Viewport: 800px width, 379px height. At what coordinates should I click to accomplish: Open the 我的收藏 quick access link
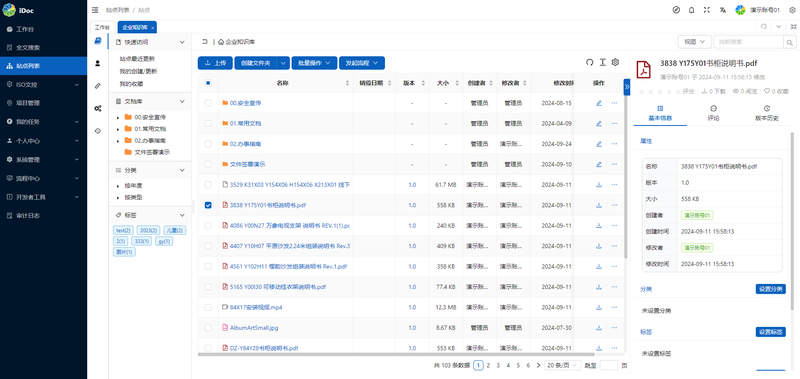132,84
